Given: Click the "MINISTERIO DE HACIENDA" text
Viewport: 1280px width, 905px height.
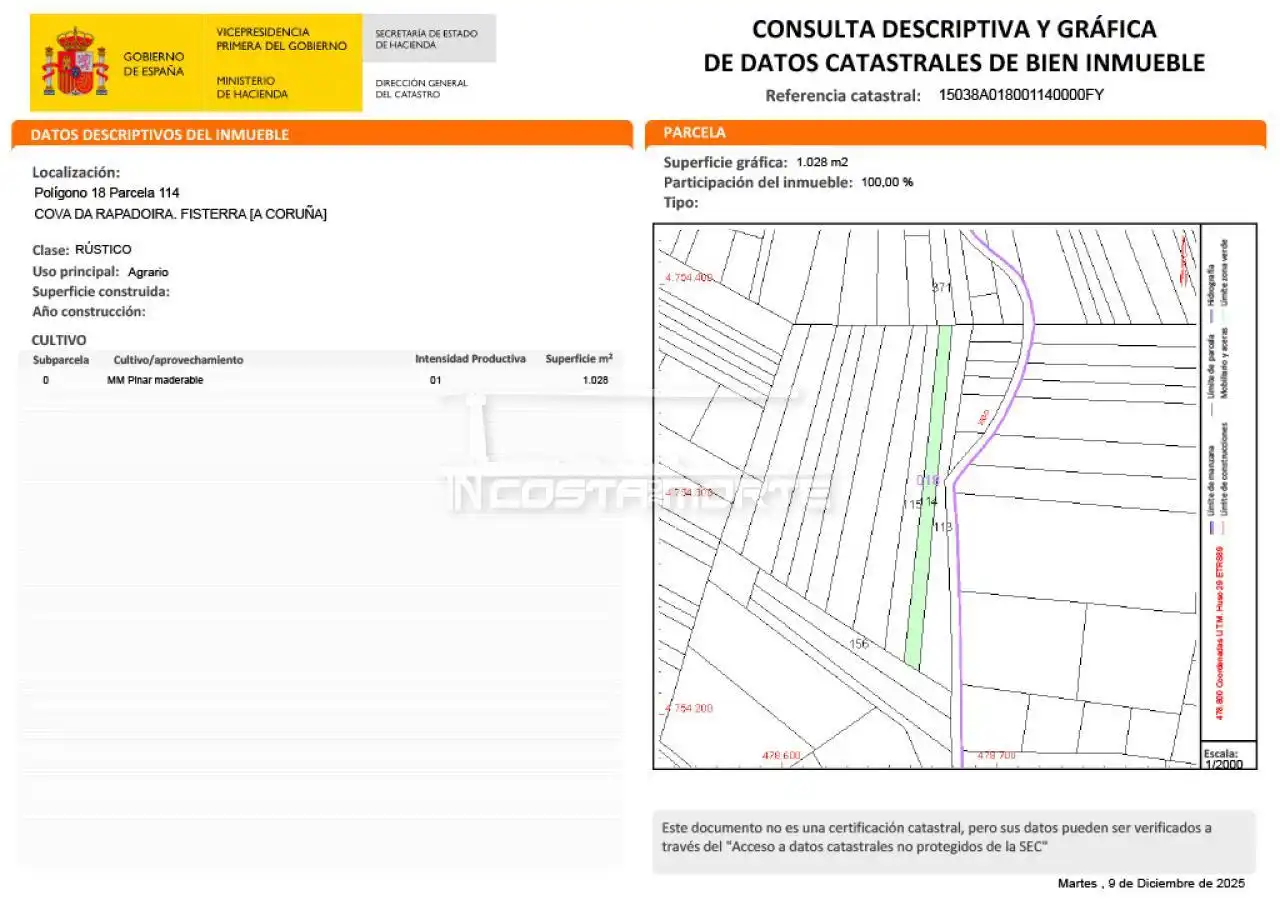Looking at the screenshot, I should 252,87.
